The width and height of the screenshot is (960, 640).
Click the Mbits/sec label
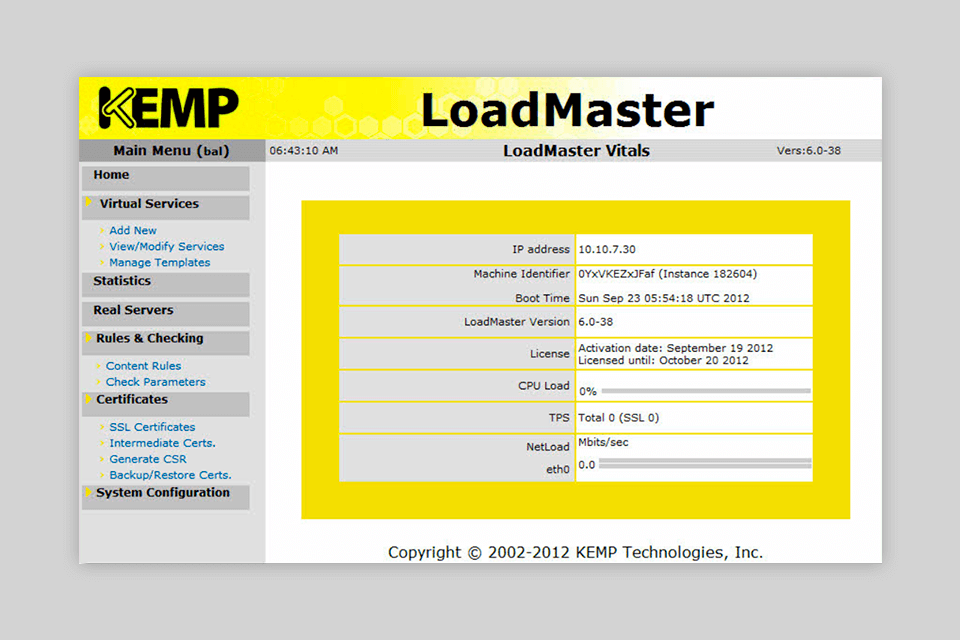click(603, 442)
